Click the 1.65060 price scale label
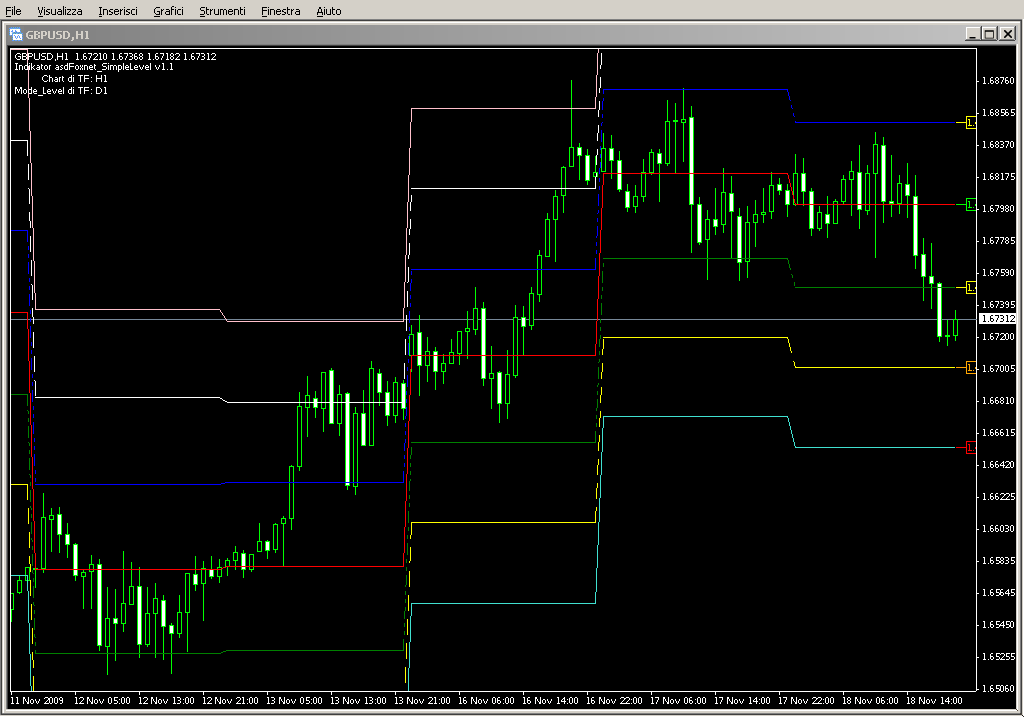 click(x=999, y=688)
